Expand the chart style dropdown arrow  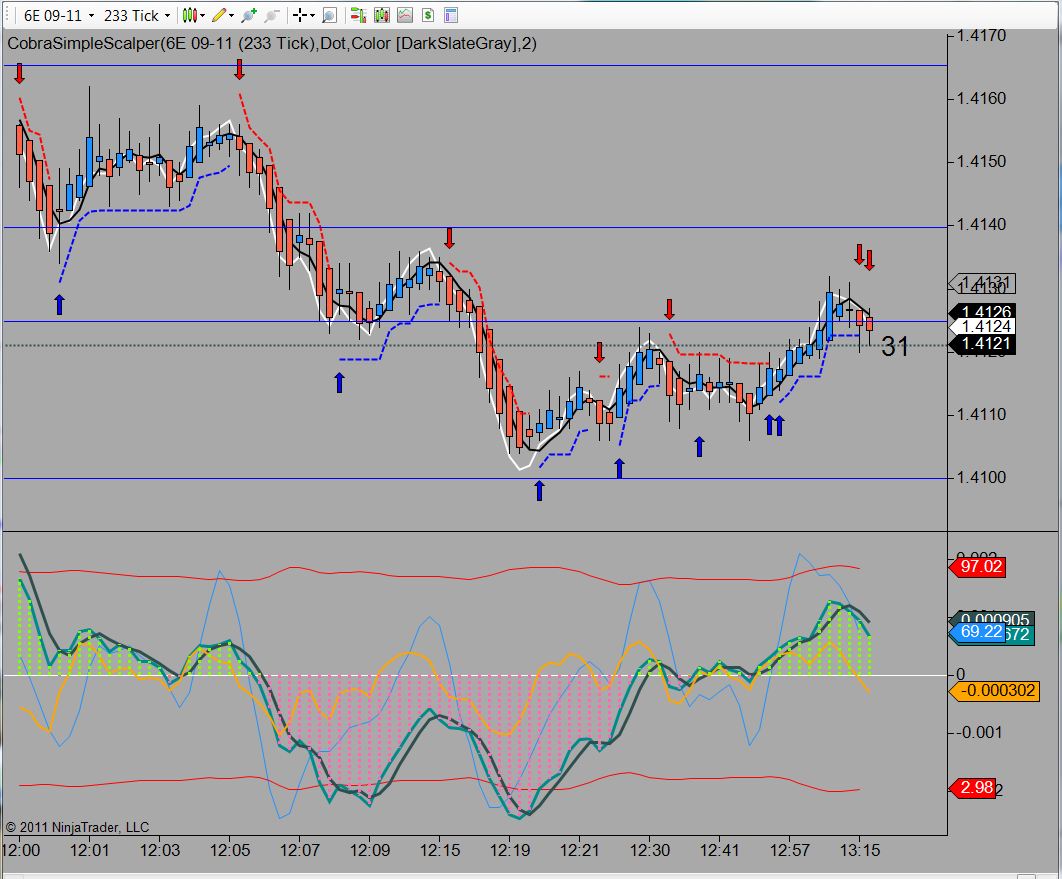(x=202, y=15)
